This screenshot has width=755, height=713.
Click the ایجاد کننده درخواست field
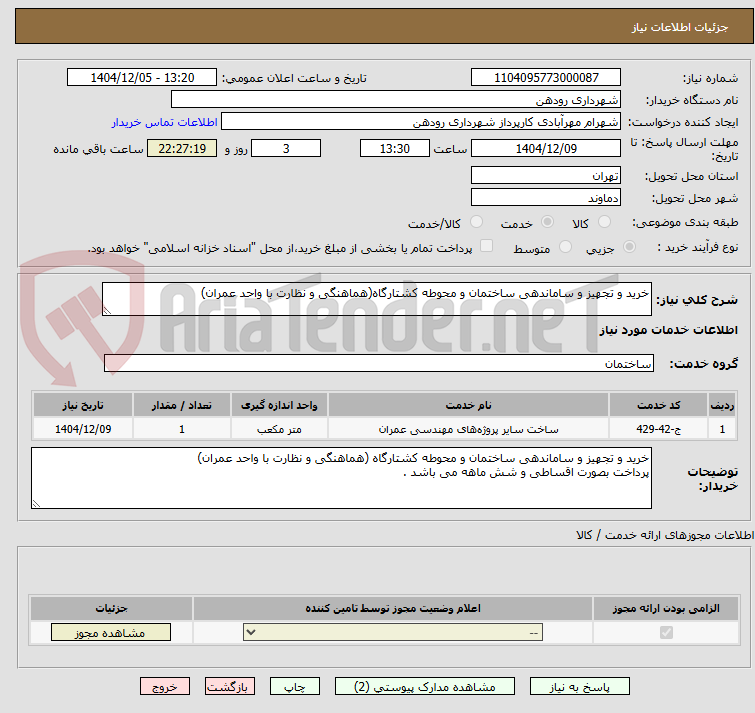tap(421, 122)
